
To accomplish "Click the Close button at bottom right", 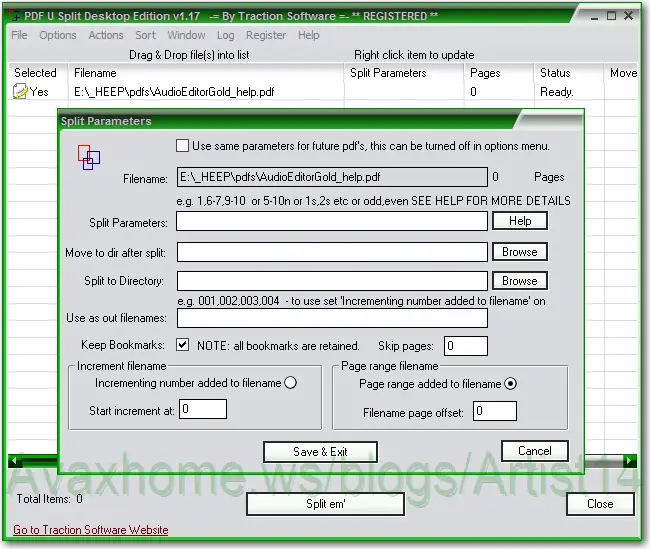I will coord(600,504).
